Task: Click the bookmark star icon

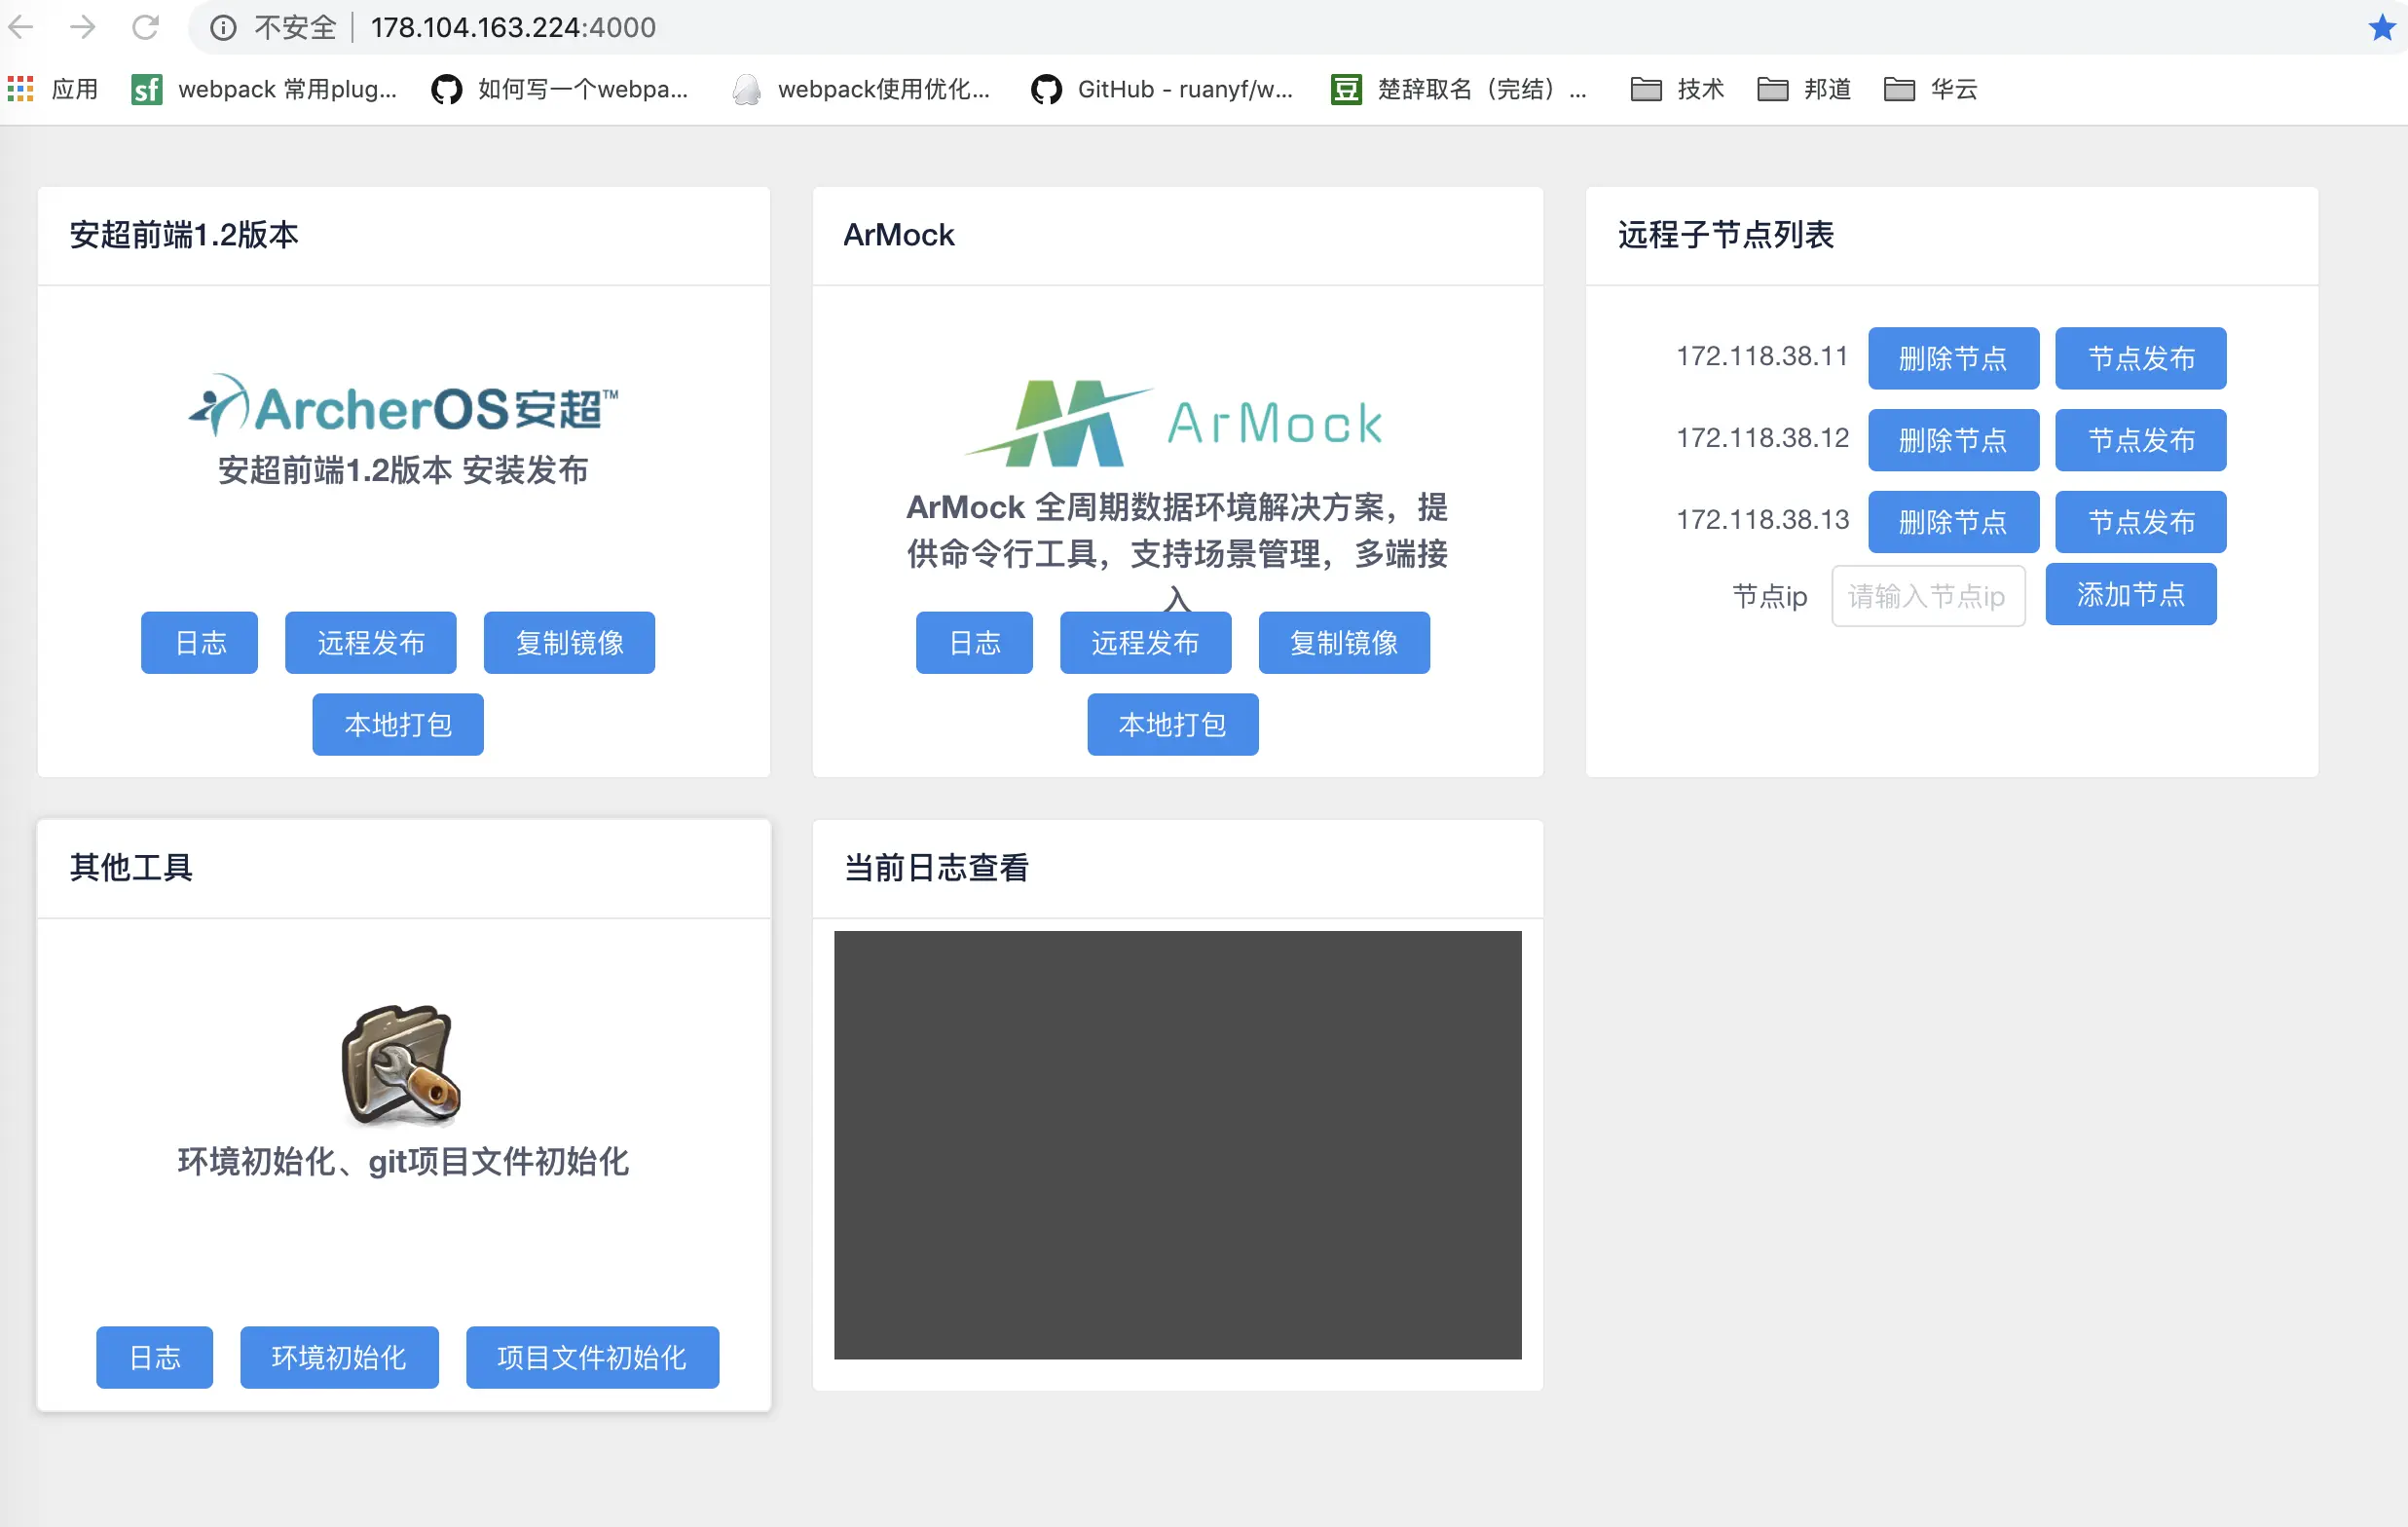Action: coord(2382,27)
